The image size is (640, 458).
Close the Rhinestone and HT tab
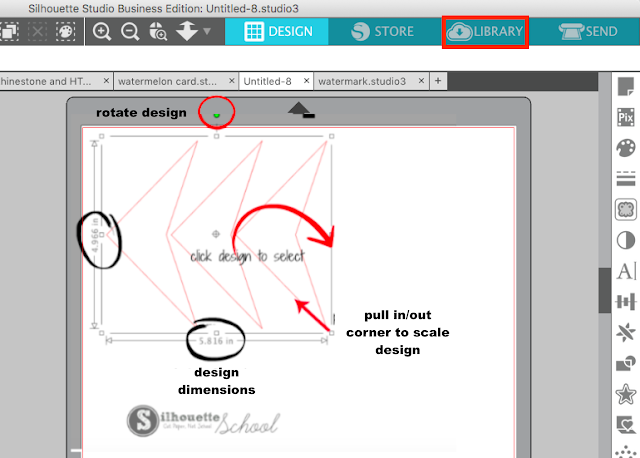(x=106, y=81)
